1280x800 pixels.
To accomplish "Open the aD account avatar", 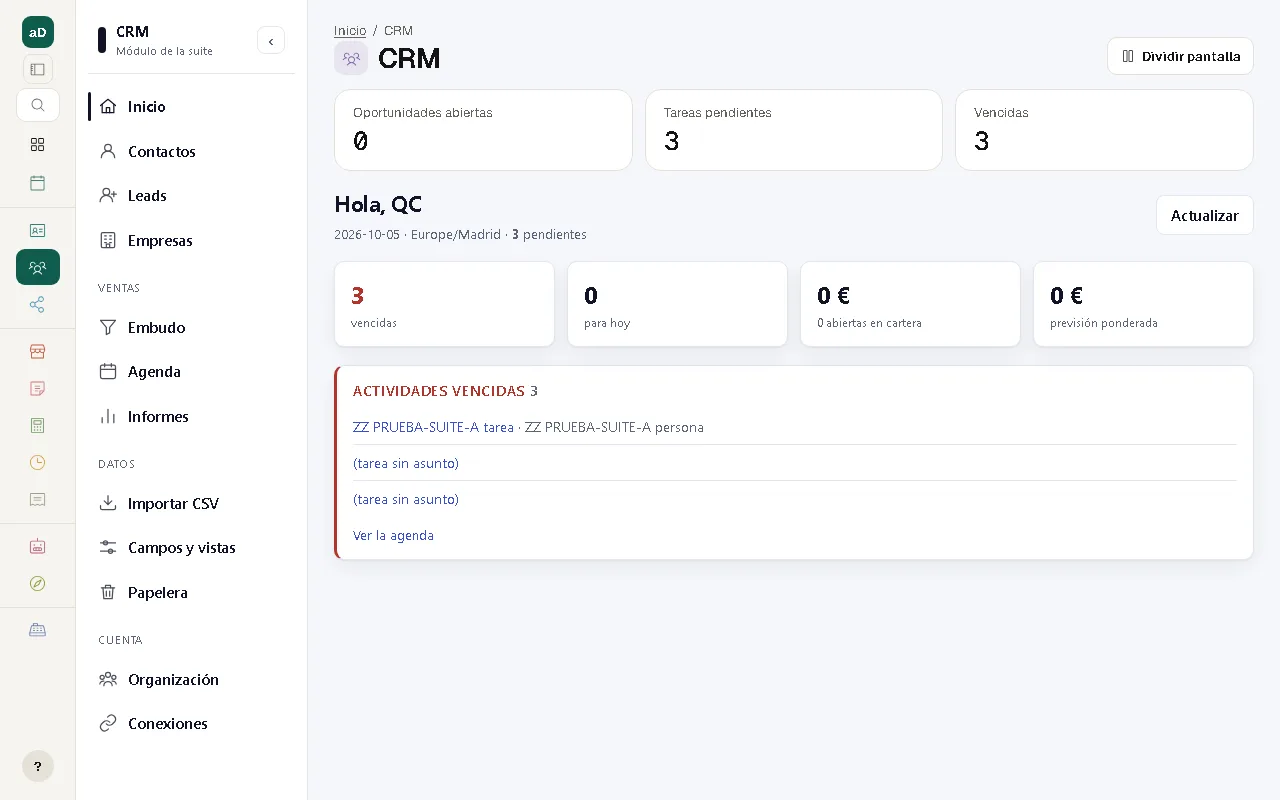I will coord(38,32).
